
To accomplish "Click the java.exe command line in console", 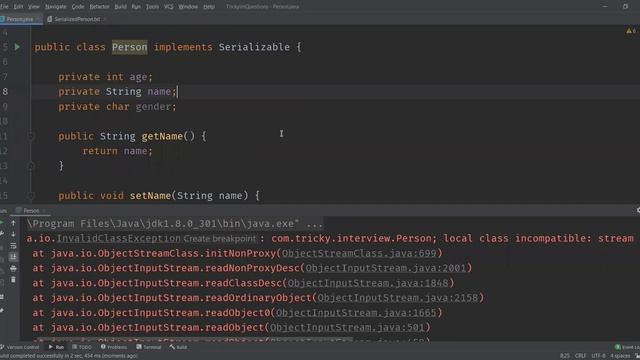I will point(175,224).
